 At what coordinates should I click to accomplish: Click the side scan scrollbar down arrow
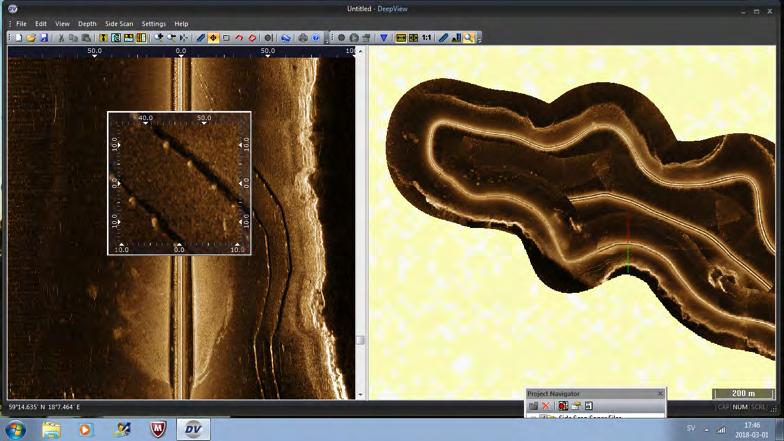click(x=360, y=394)
